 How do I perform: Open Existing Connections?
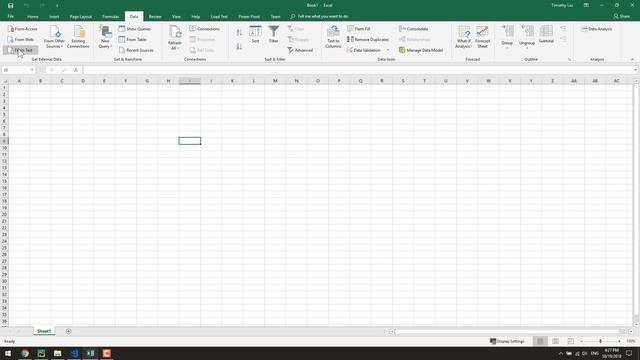(x=78, y=37)
